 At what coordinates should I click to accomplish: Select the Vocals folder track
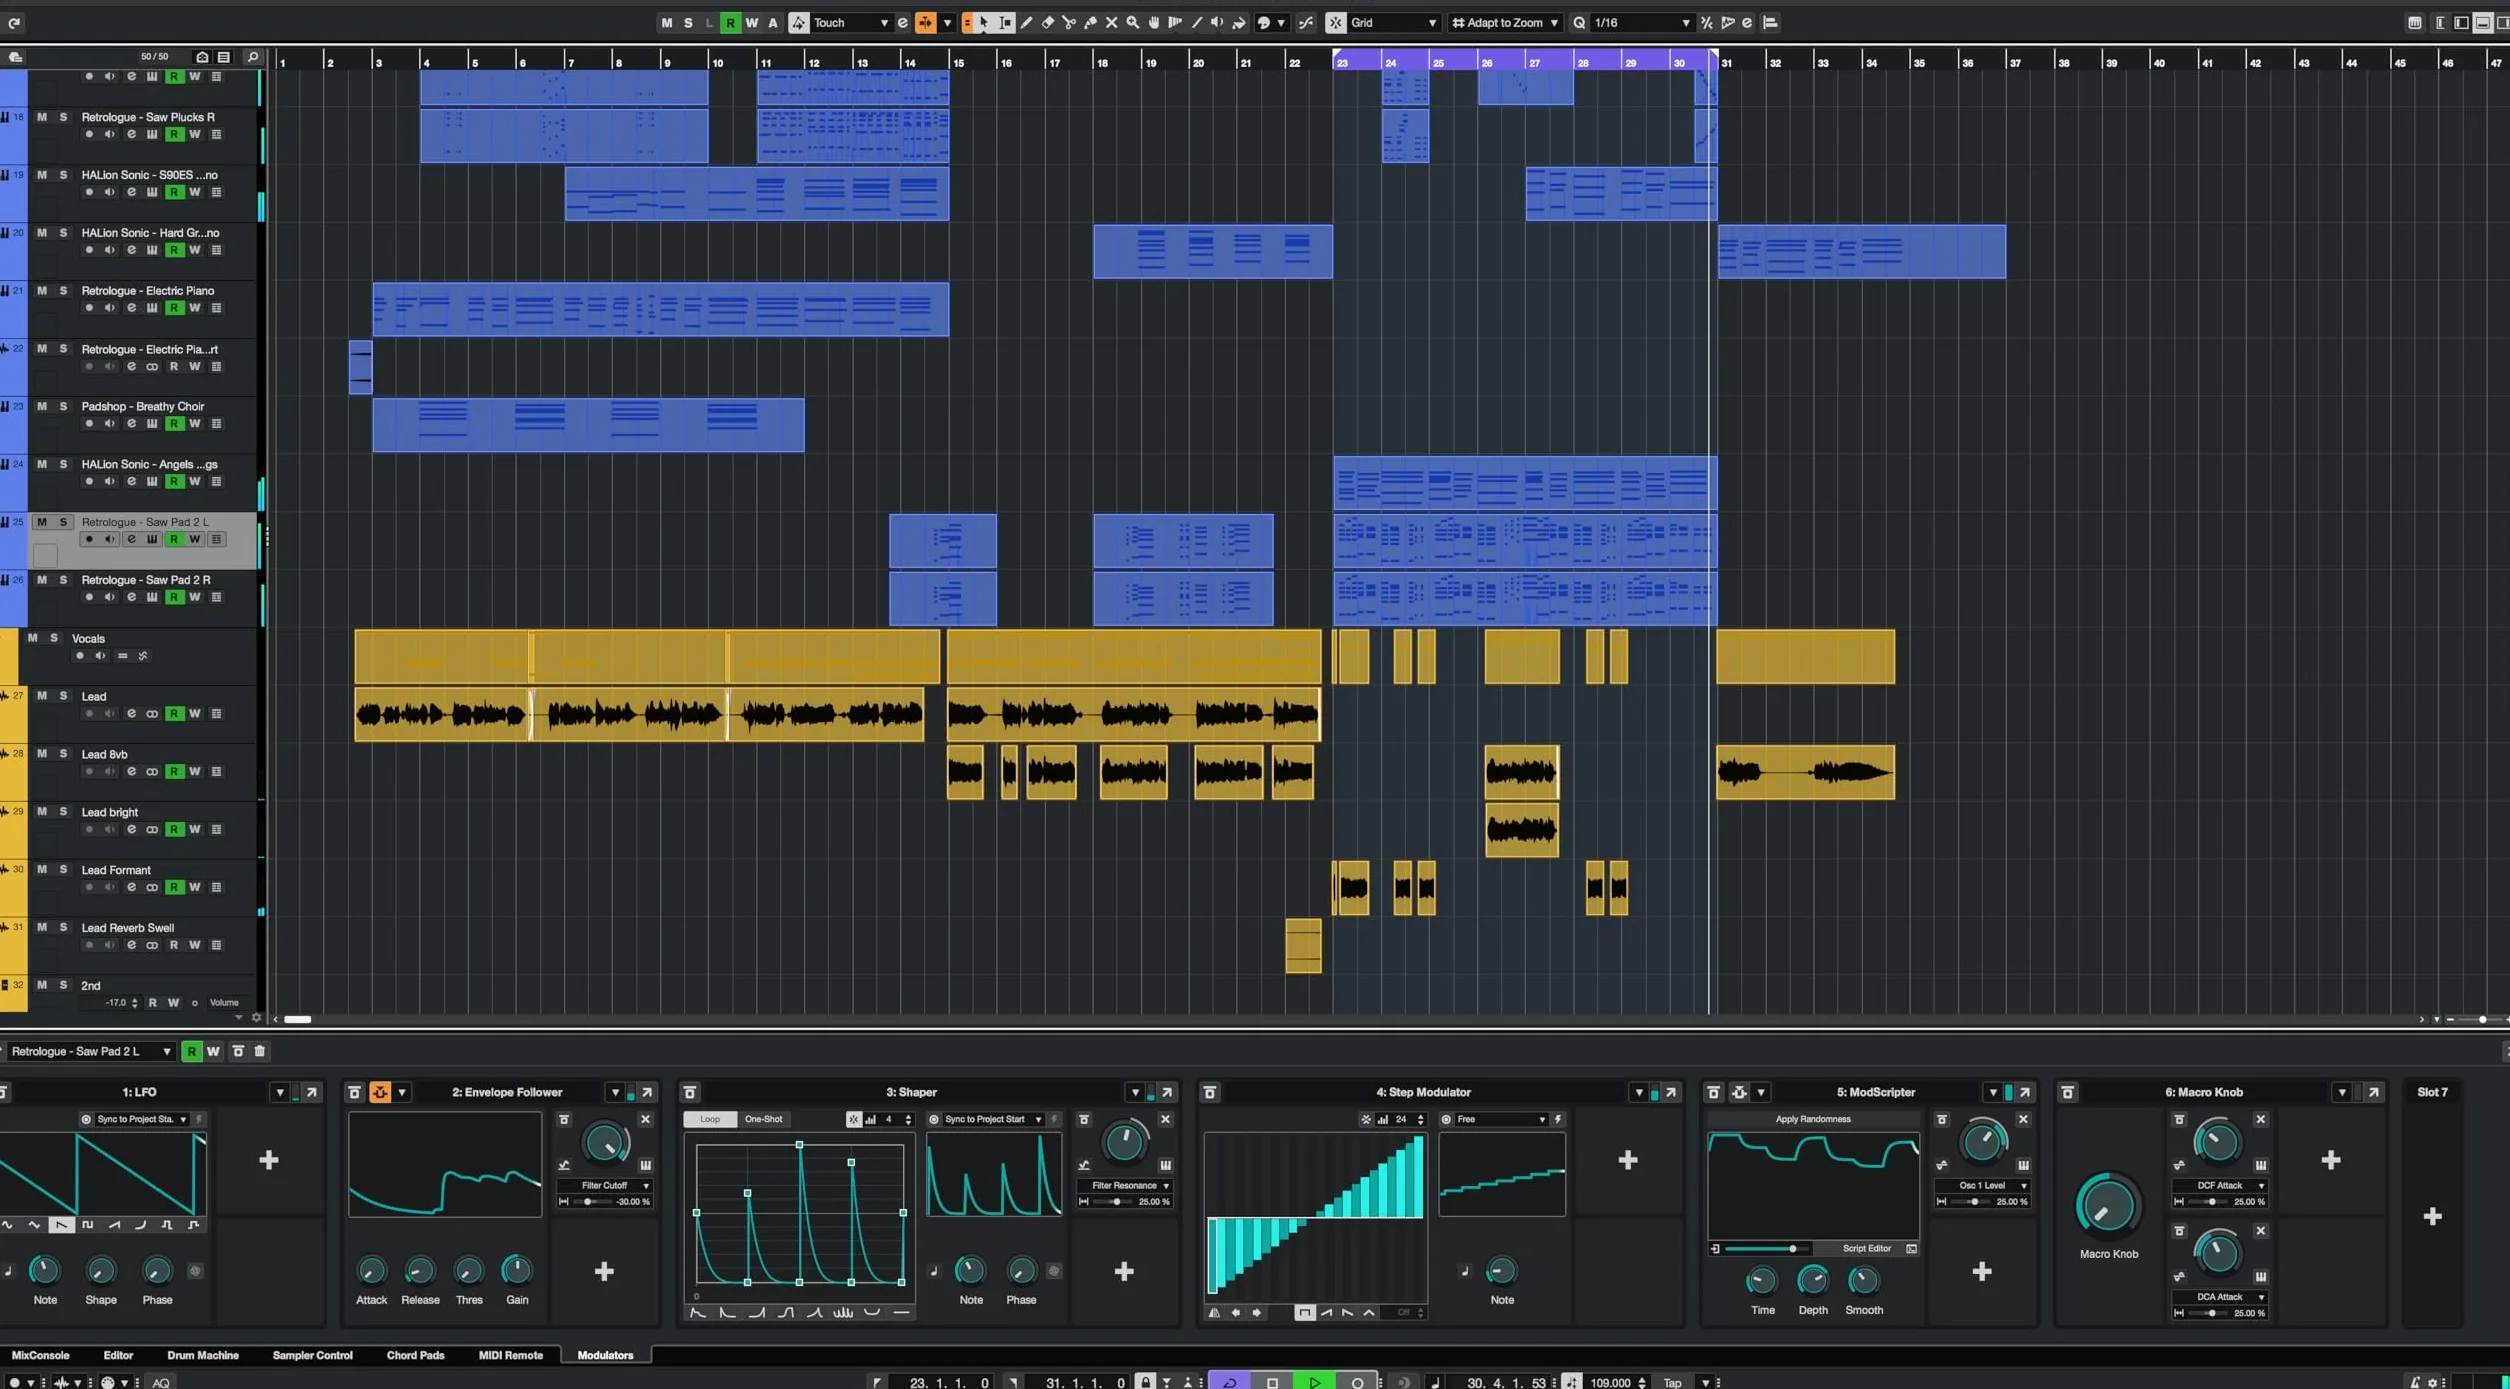[x=88, y=638]
